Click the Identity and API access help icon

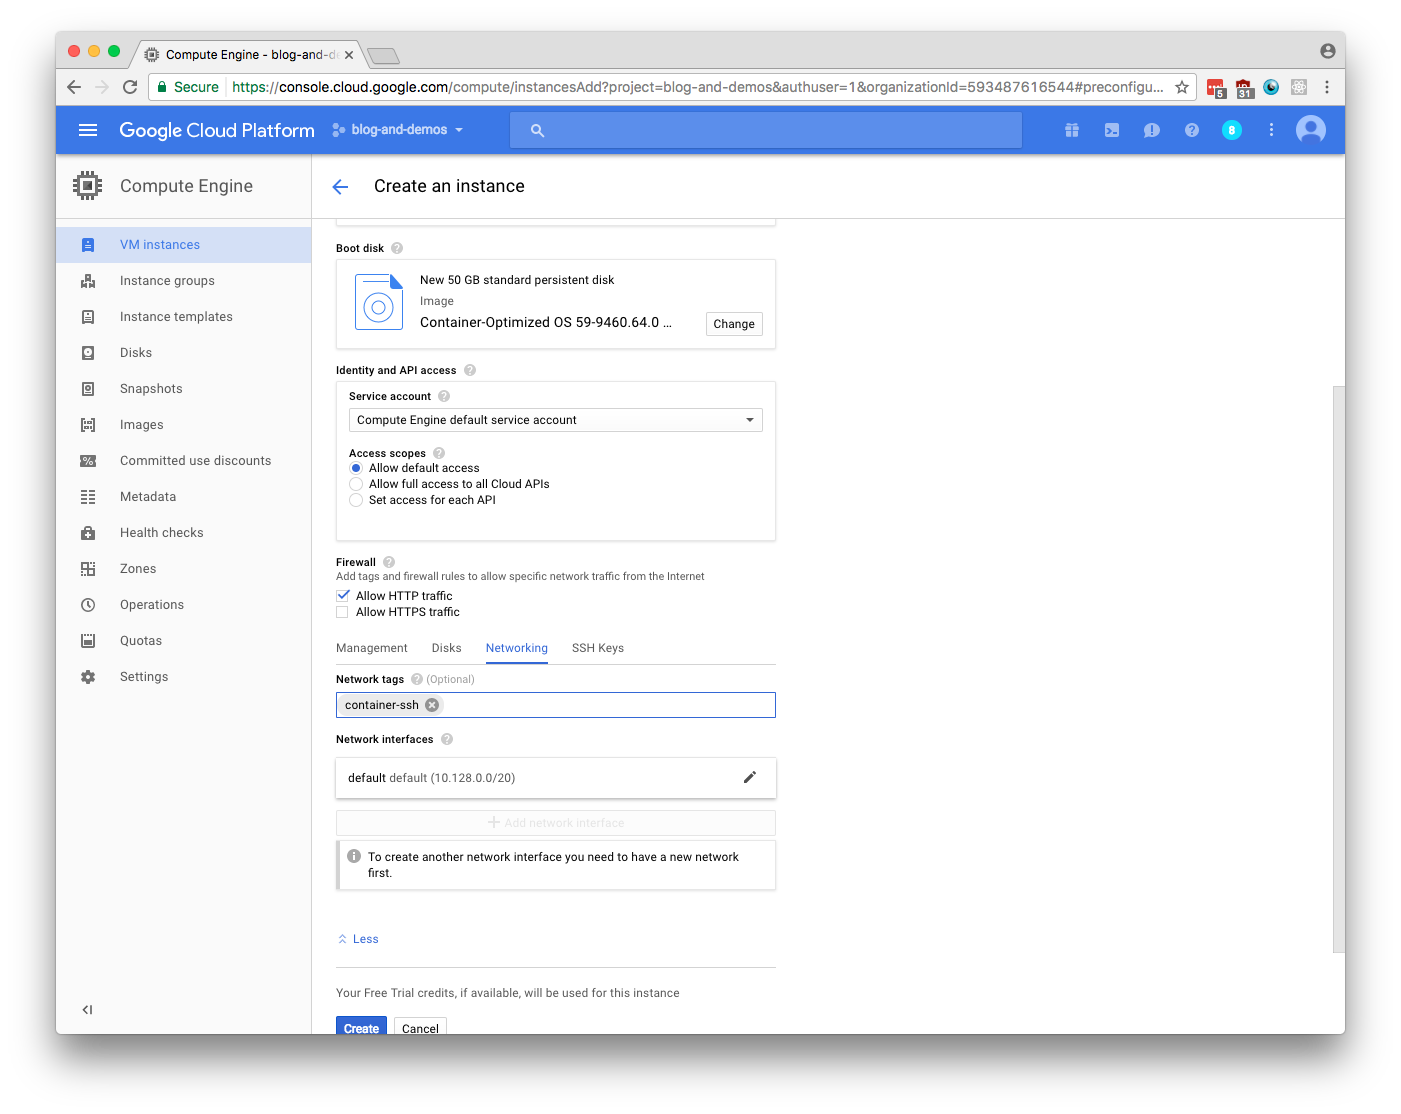(470, 370)
